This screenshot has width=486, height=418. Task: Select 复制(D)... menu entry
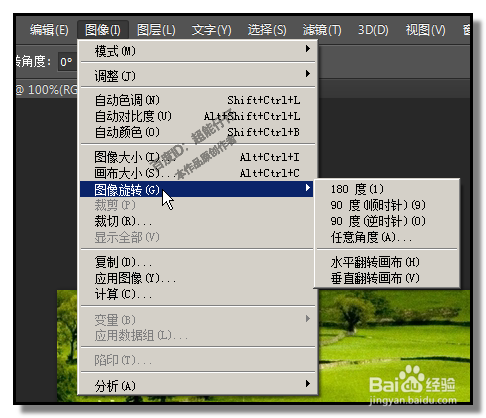point(197,262)
